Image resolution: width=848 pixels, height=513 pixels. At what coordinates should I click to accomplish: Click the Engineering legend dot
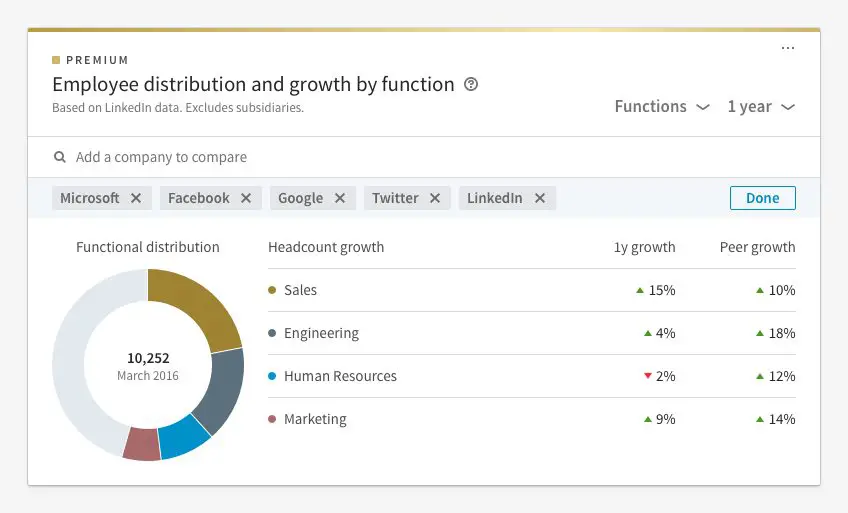point(272,333)
